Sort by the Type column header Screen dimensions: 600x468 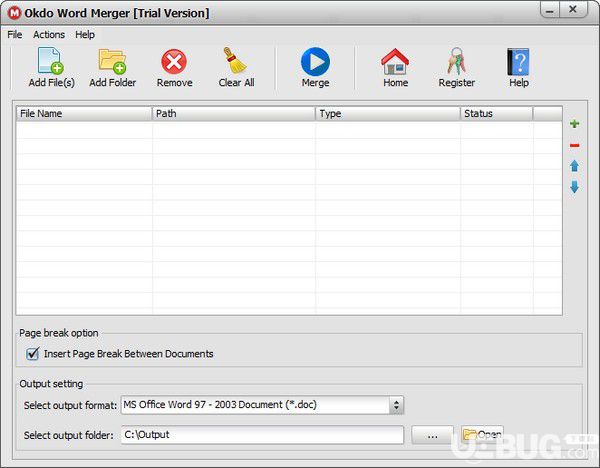pos(388,114)
